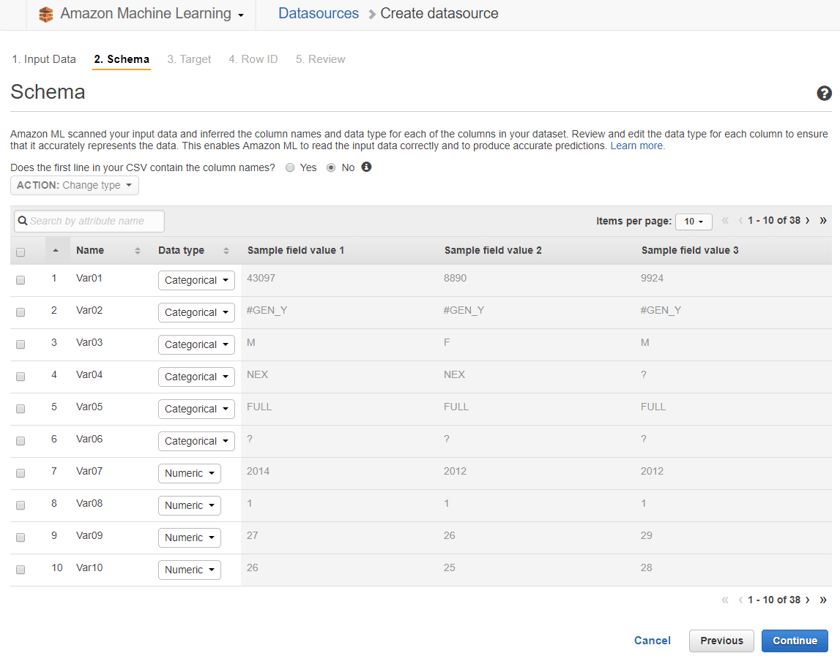Go to step 4. Row ID
Image resolution: width=840 pixels, height=664 pixels.
point(253,59)
